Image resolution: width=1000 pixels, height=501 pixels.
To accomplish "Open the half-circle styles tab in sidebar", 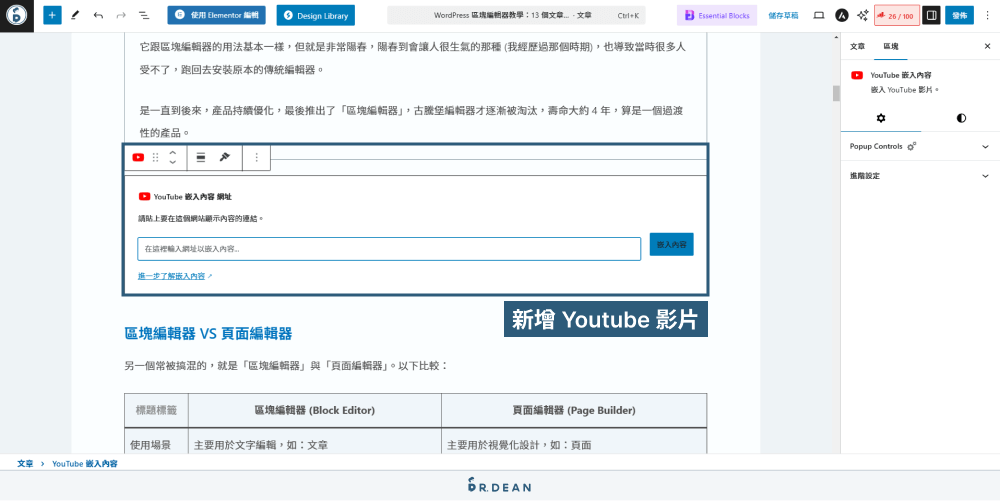I will coord(961,118).
